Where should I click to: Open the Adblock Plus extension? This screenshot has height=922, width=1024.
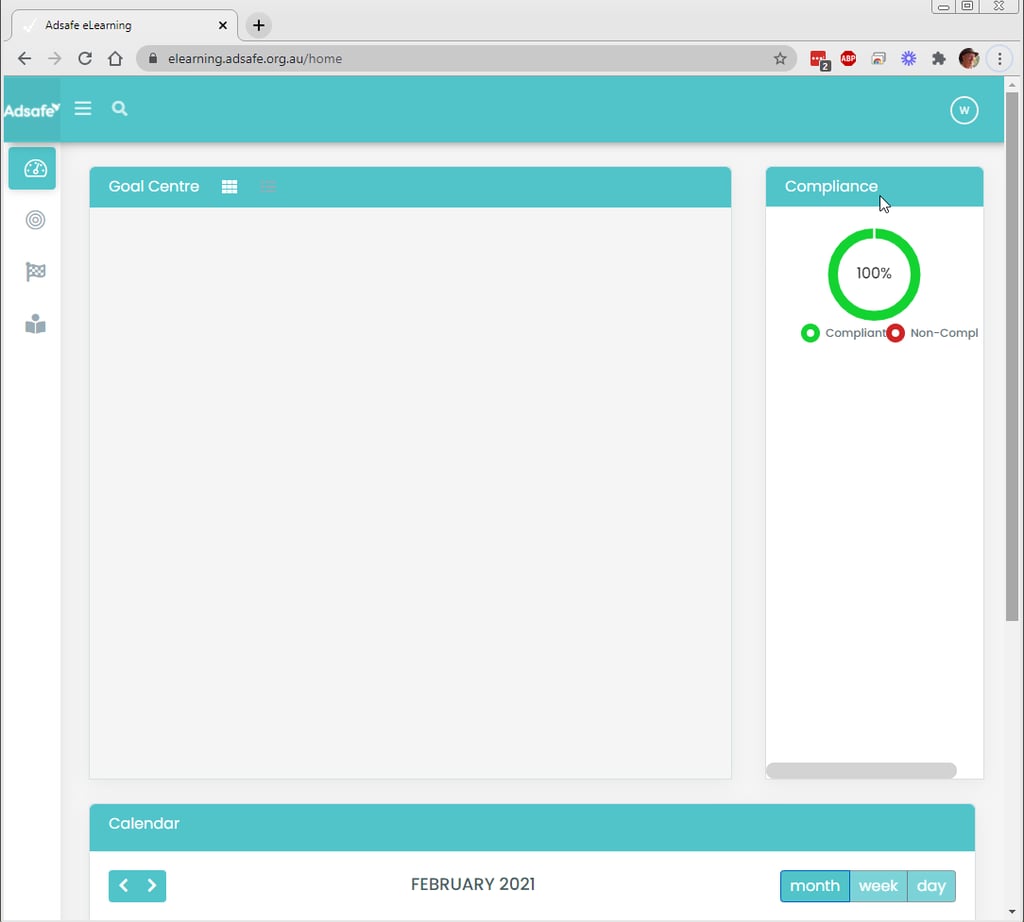tap(848, 59)
